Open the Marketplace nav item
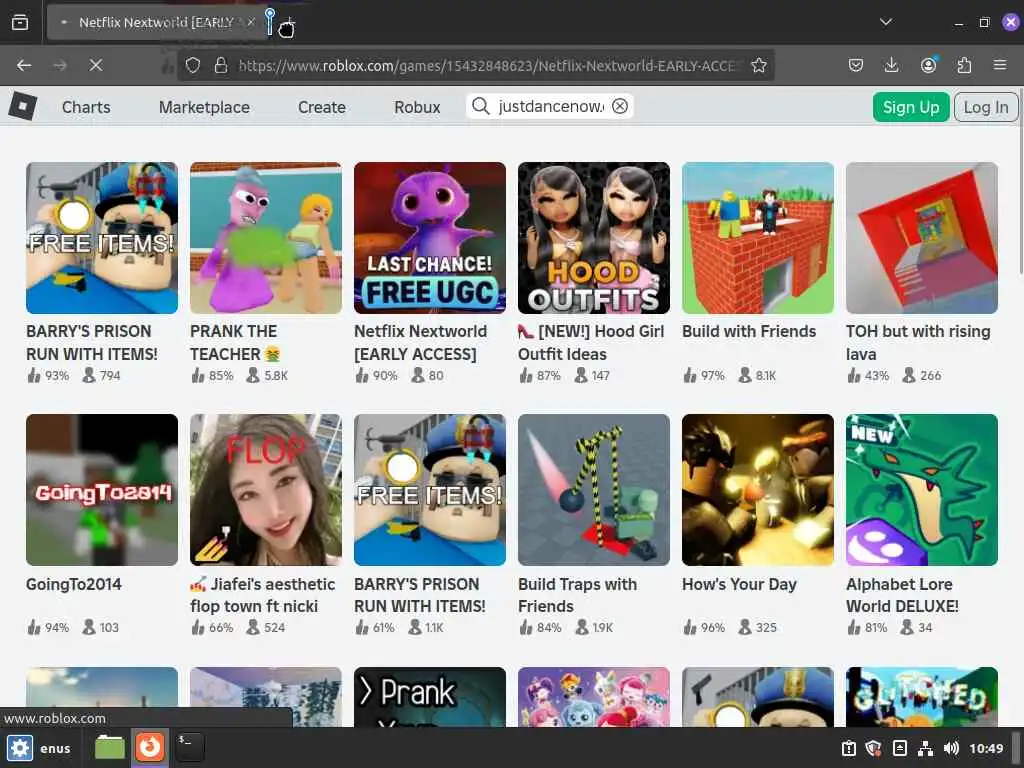 [x=204, y=107]
